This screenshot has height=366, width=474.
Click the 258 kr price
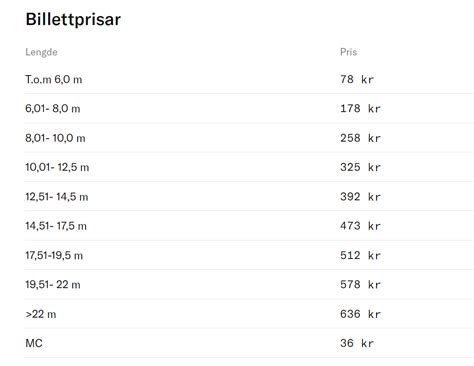[x=360, y=138]
